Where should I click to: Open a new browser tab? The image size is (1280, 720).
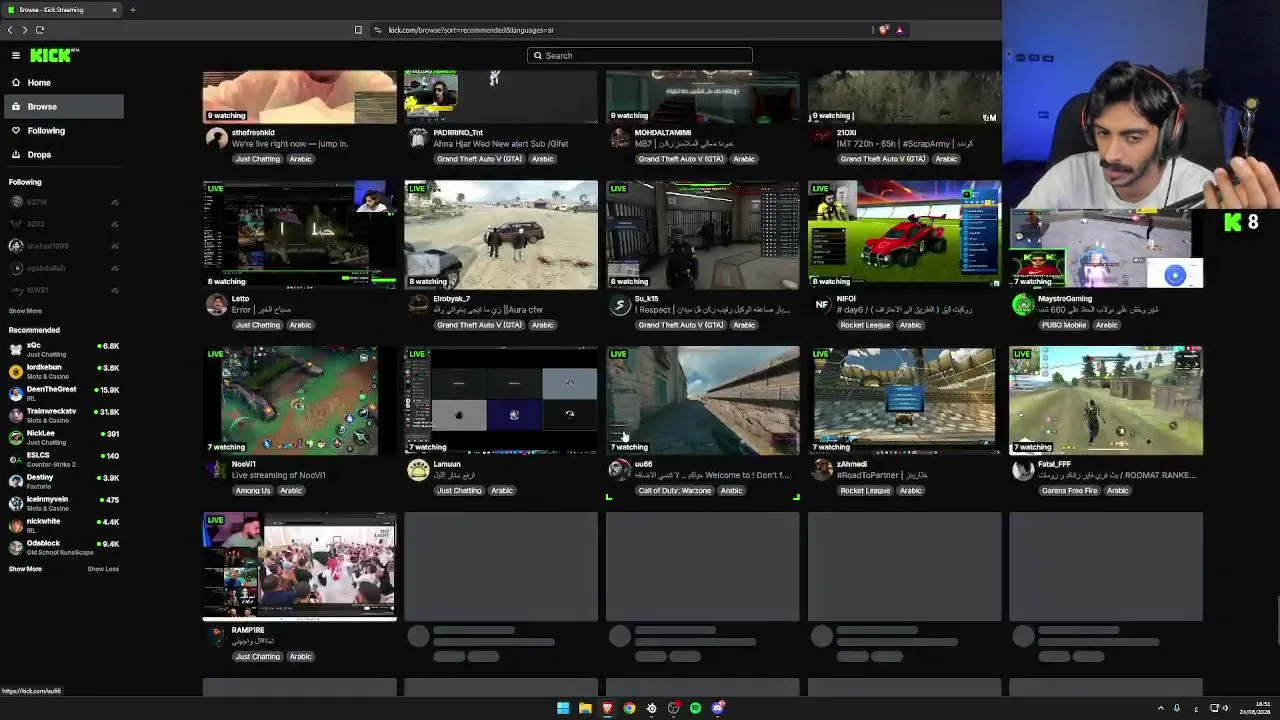pyautogui.click(x=132, y=10)
